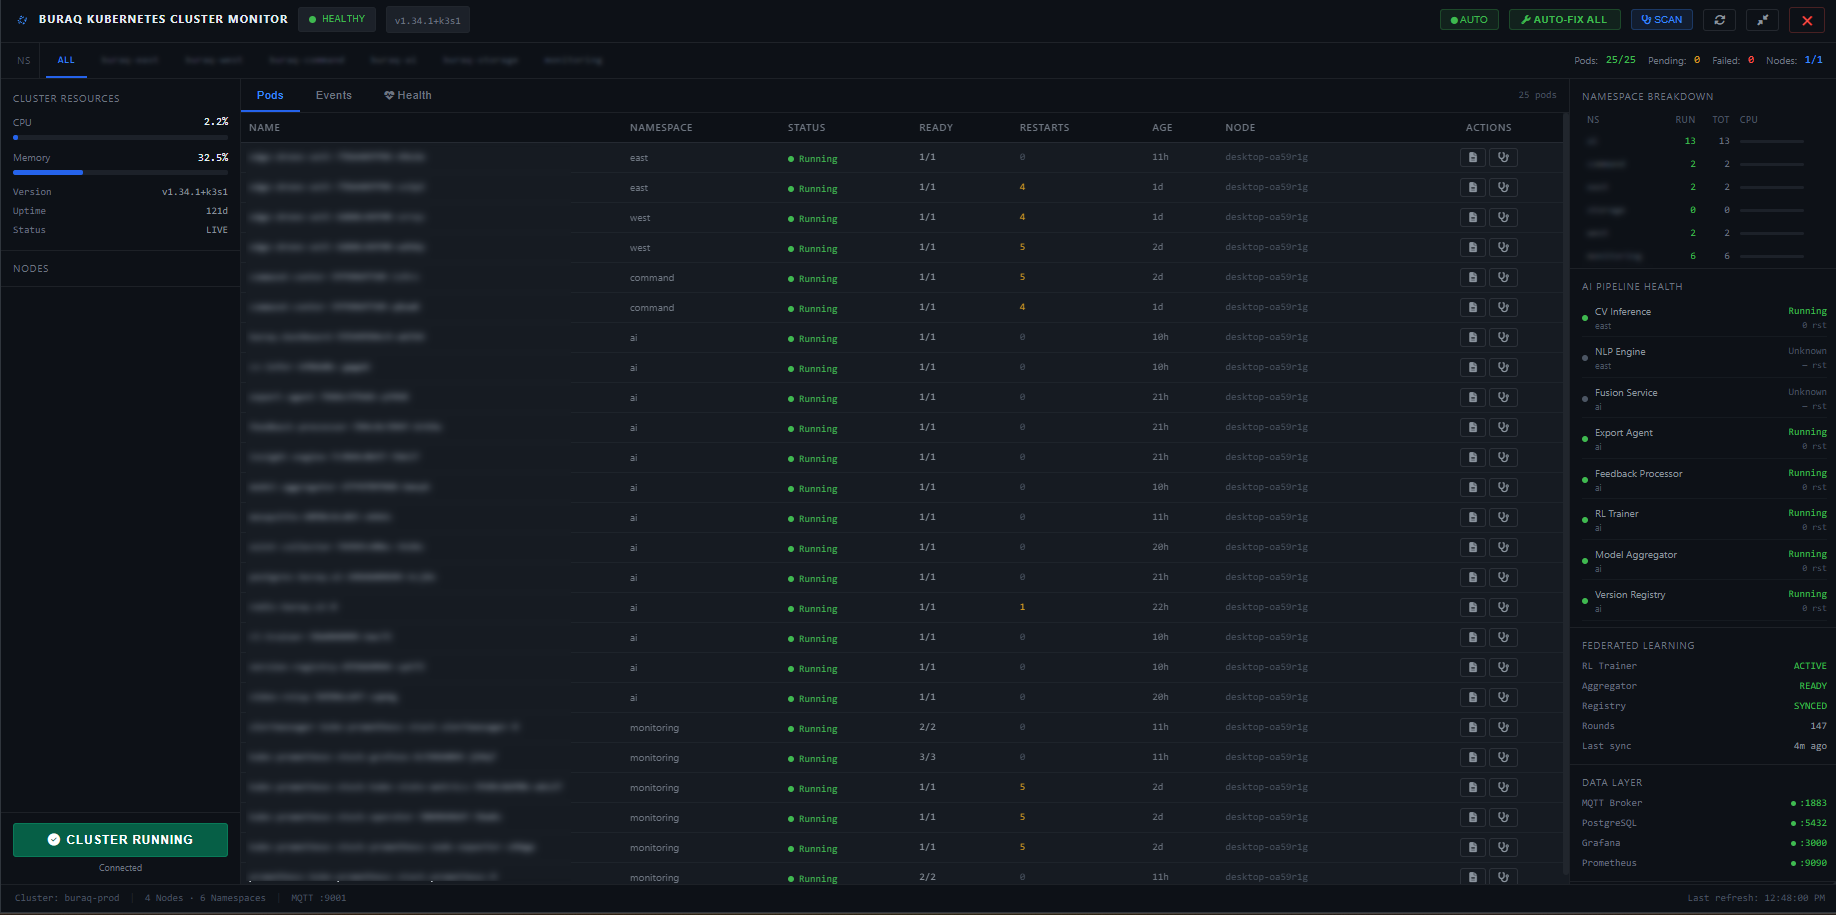
Task: Click the v1.34.1+k3s1 version badge
Action: 427,19
